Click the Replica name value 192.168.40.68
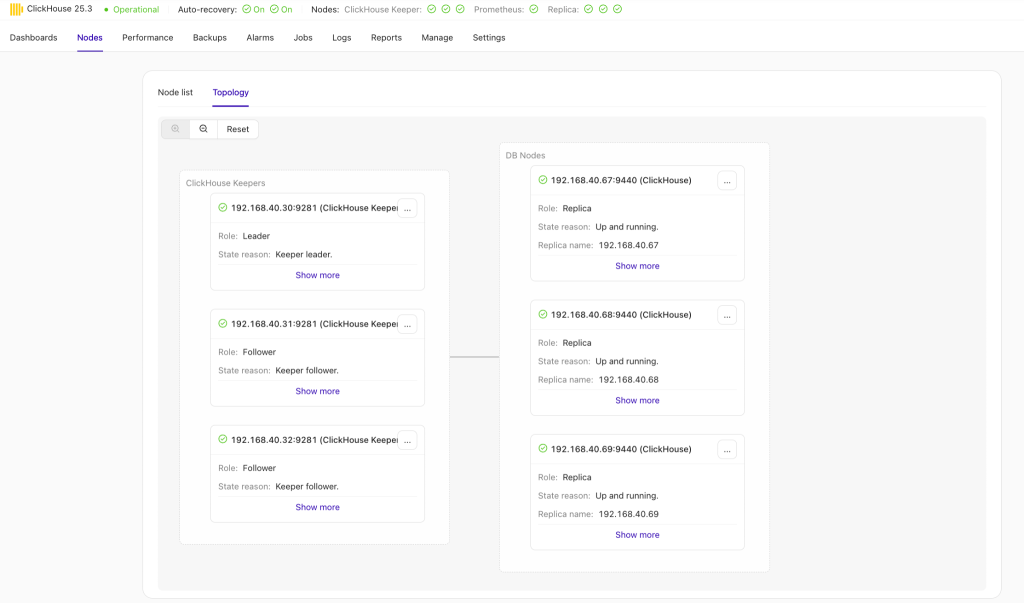Screen dimensions: 1024x603 coord(628,380)
